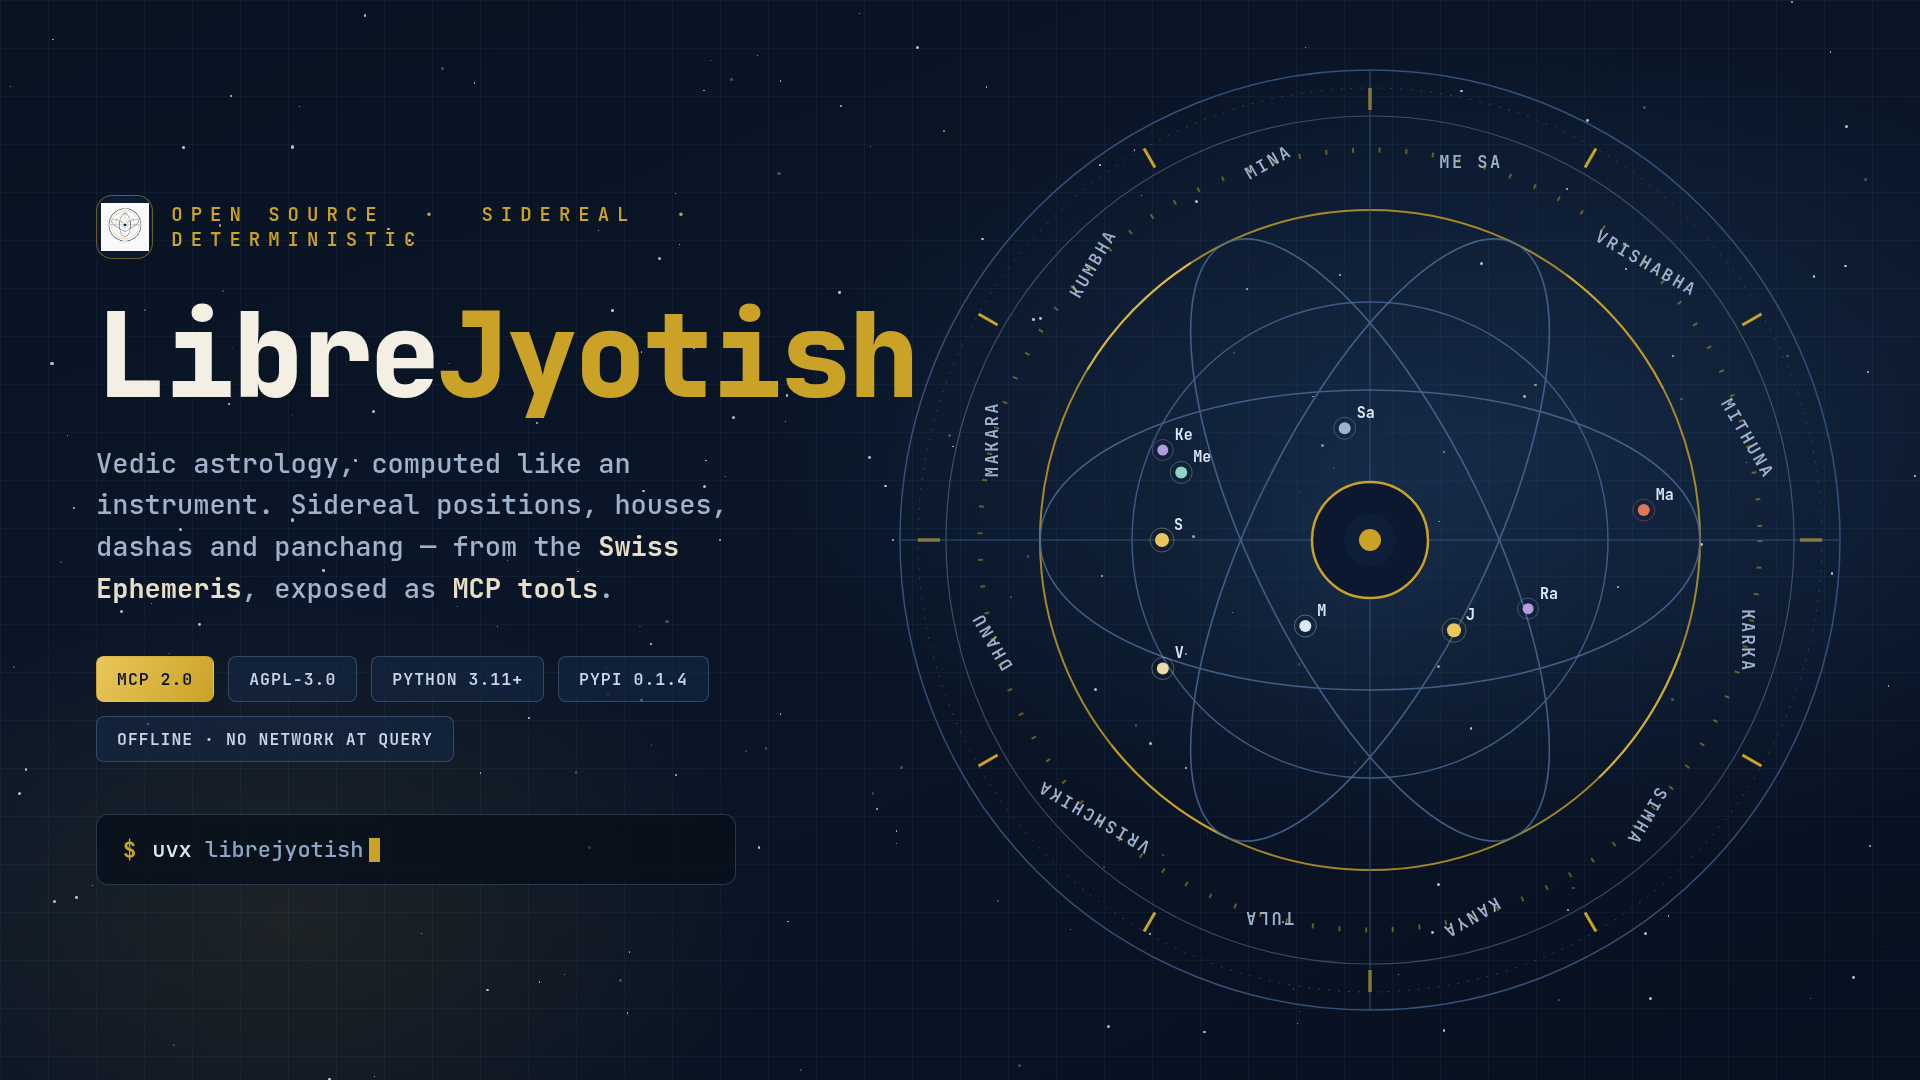
Task: Click the MAKARA zodiac label
Action: [x=992, y=440]
